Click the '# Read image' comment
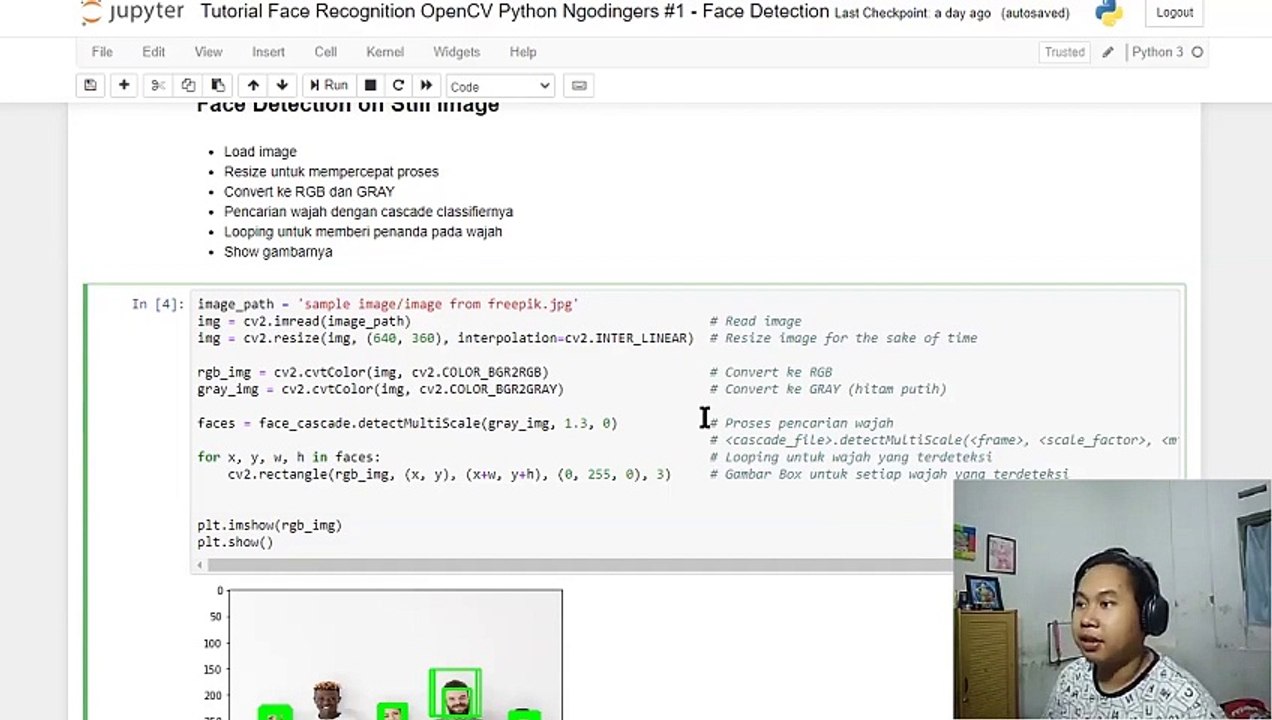The image size is (1272, 720). (x=755, y=321)
